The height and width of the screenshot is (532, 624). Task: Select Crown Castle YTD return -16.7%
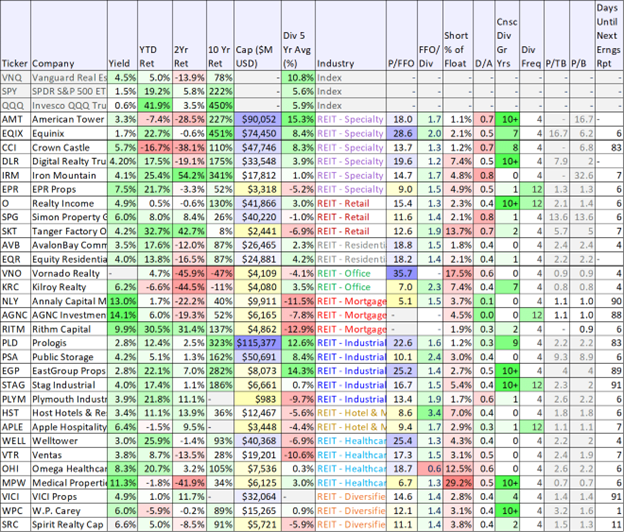point(155,148)
